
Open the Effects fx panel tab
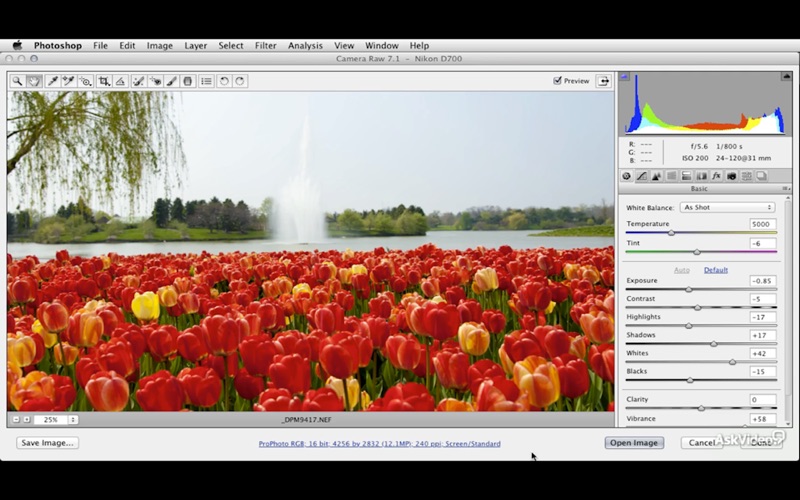point(716,176)
